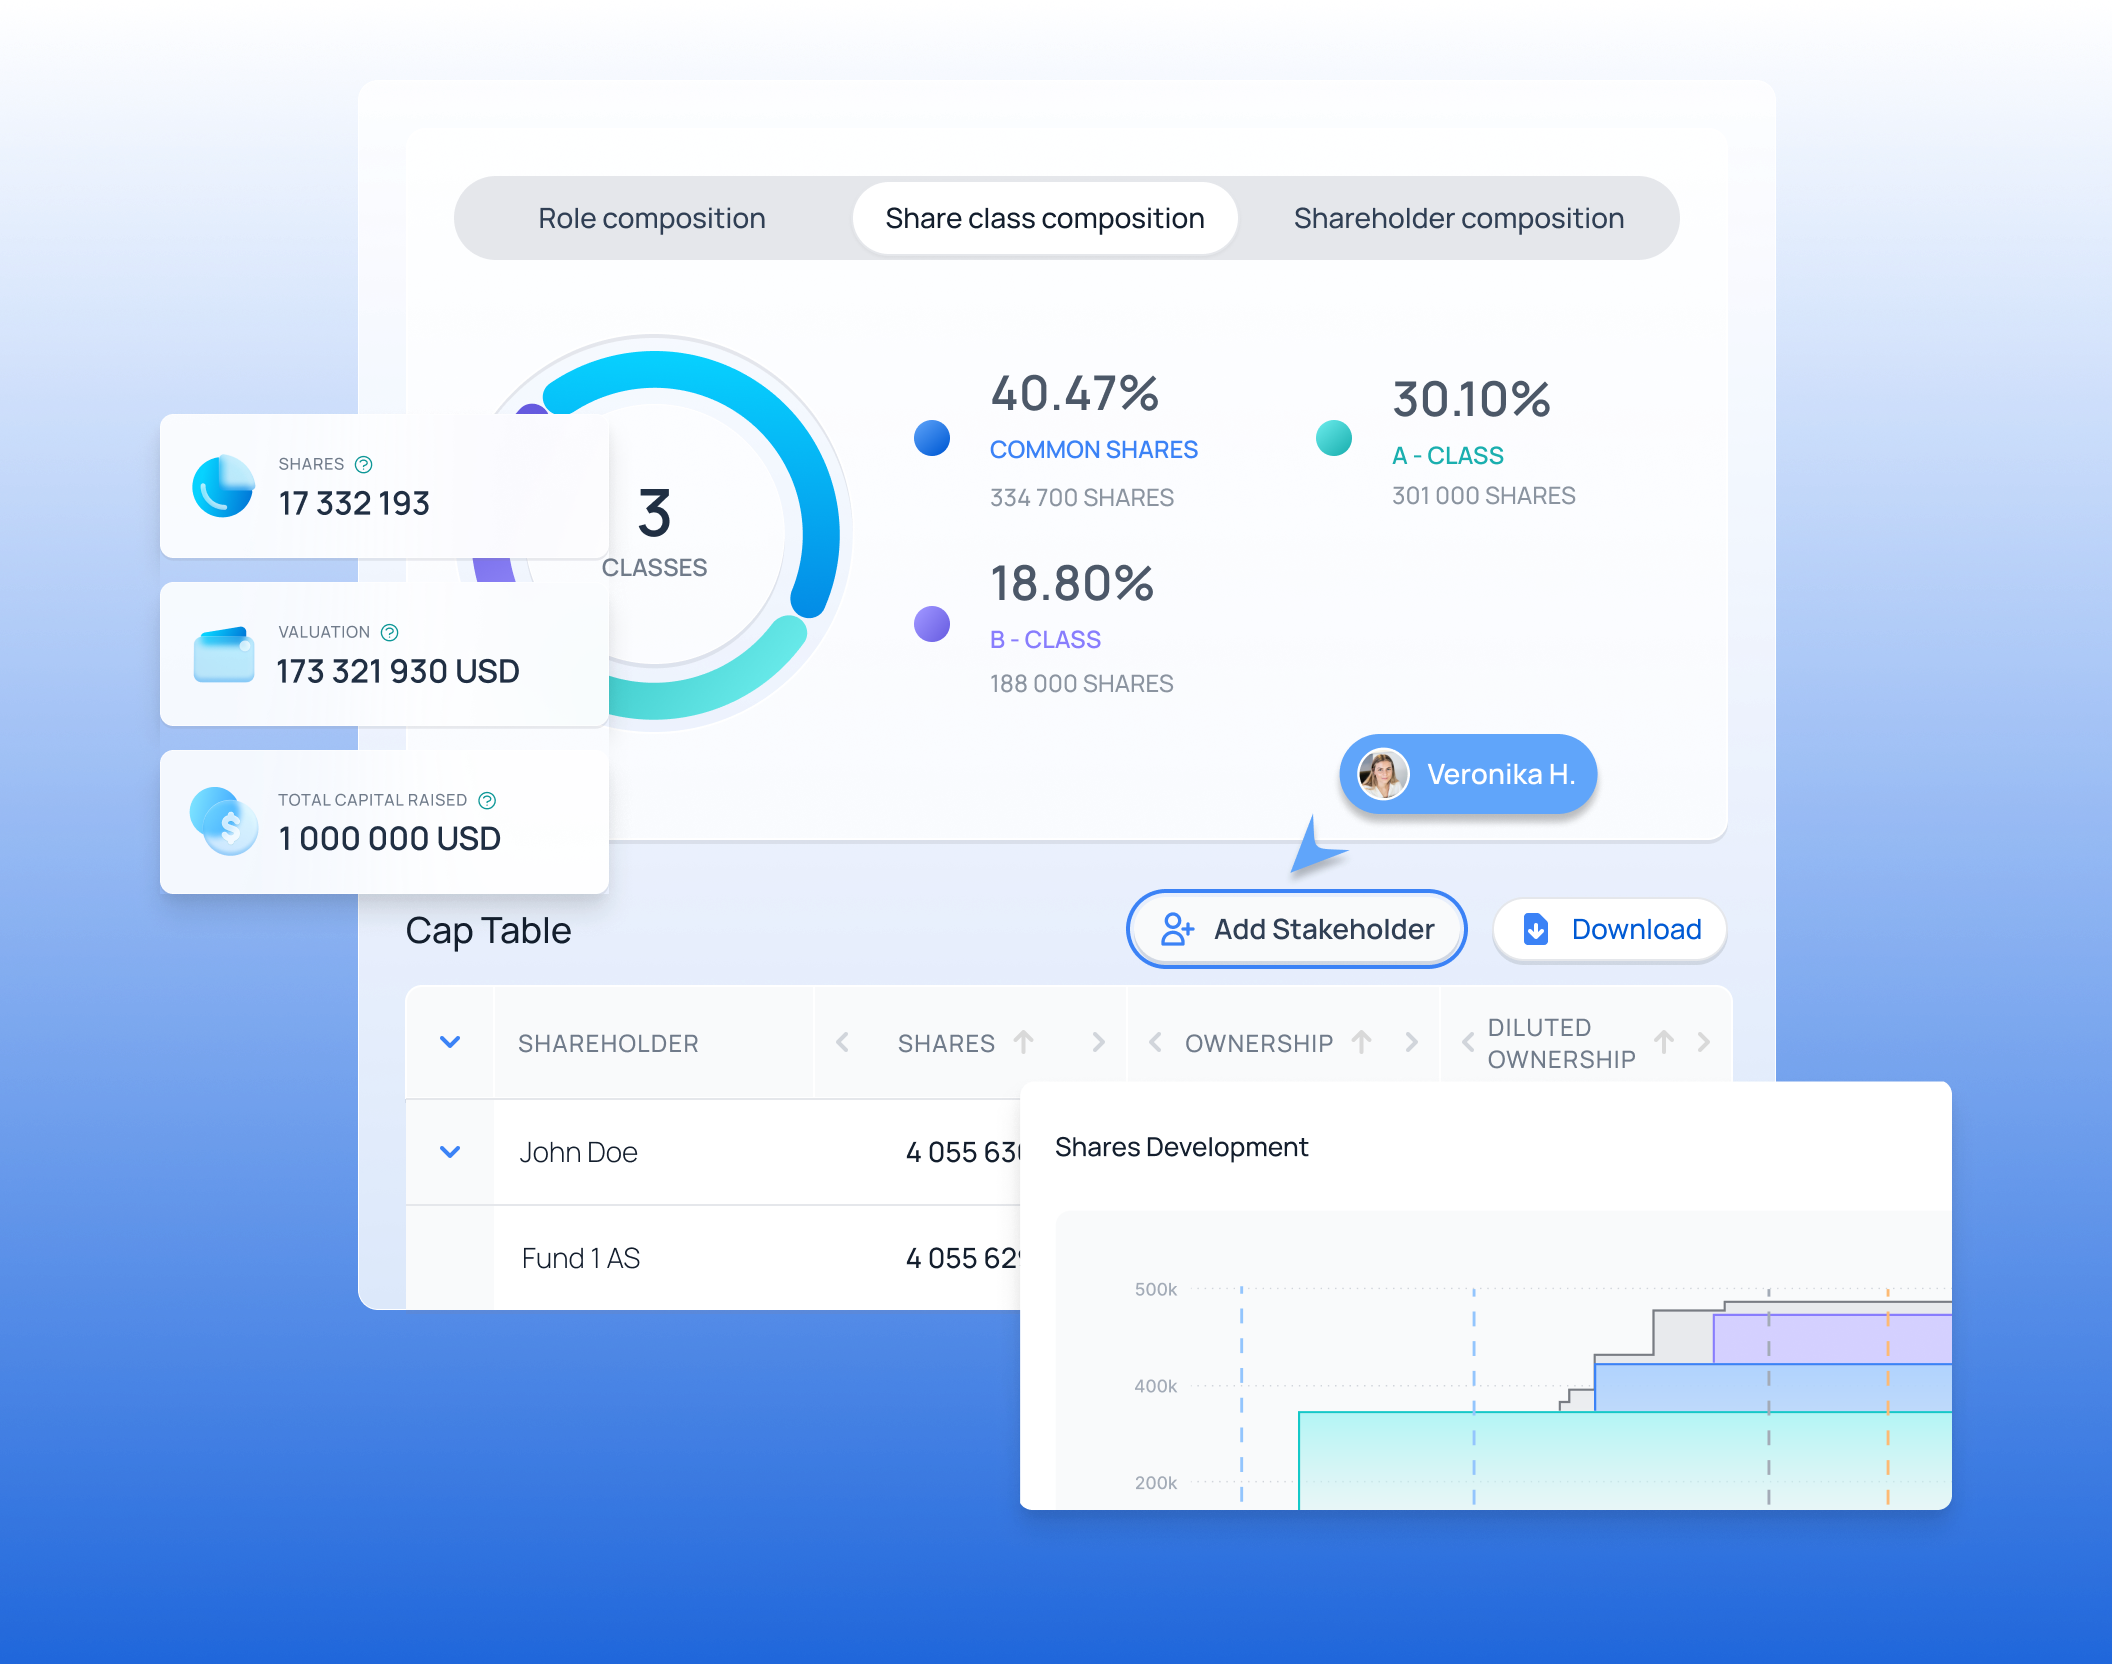Viewport: 2112px width, 1664px height.
Task: Expand all rows with header chevron
Action: coord(450,1042)
